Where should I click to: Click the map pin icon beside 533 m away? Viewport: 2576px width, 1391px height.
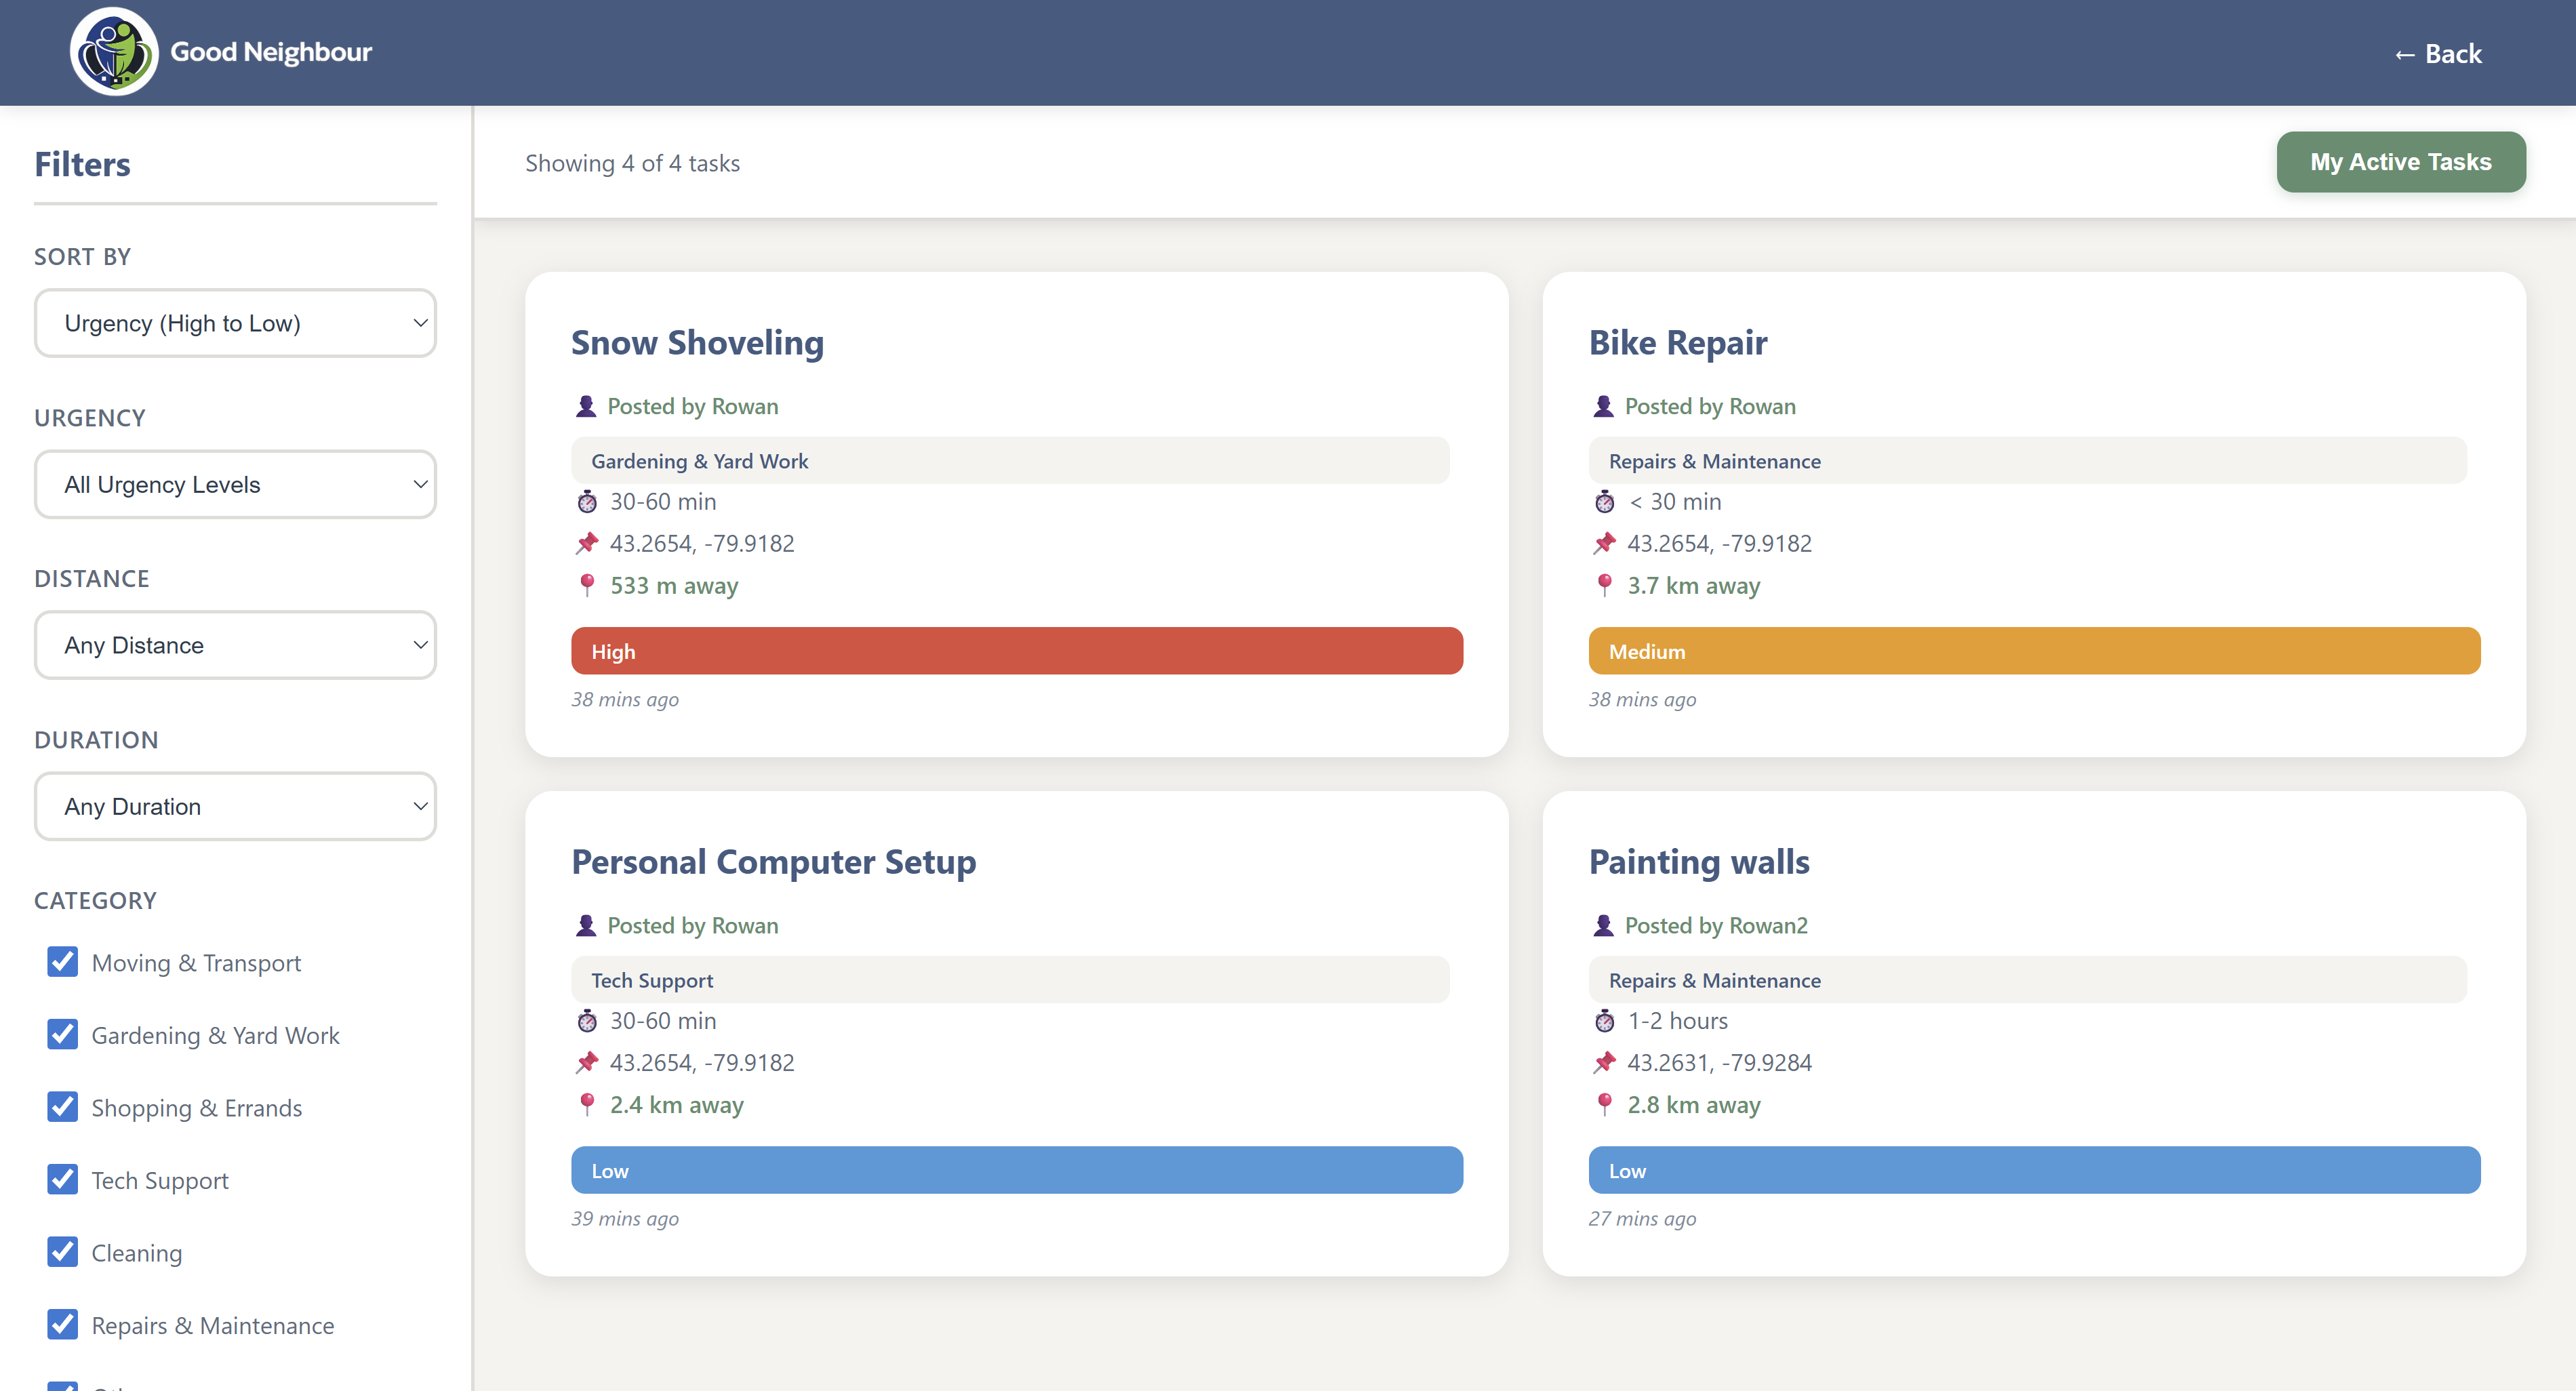click(587, 585)
